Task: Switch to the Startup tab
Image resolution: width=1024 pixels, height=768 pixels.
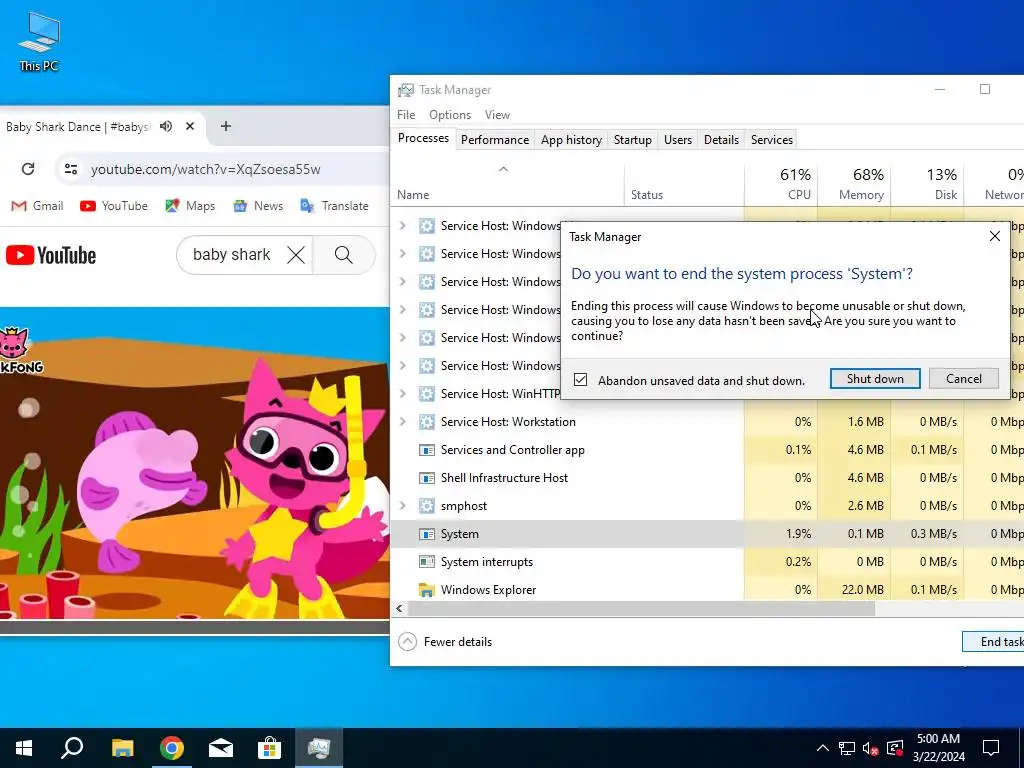Action: point(633,140)
